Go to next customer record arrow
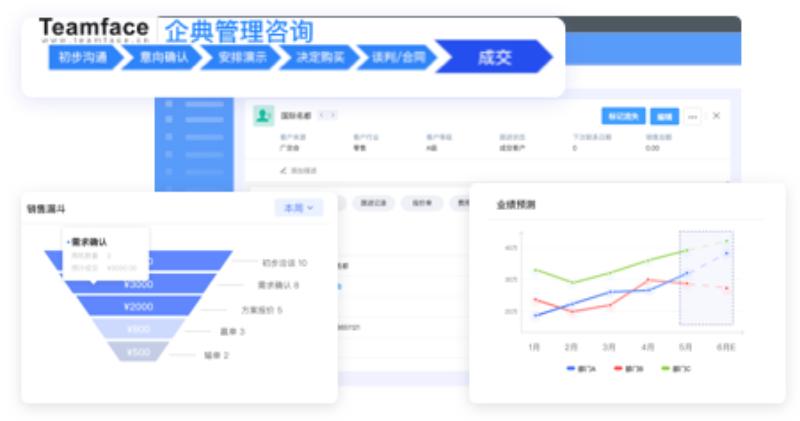The height and width of the screenshot is (421, 800). [332, 115]
